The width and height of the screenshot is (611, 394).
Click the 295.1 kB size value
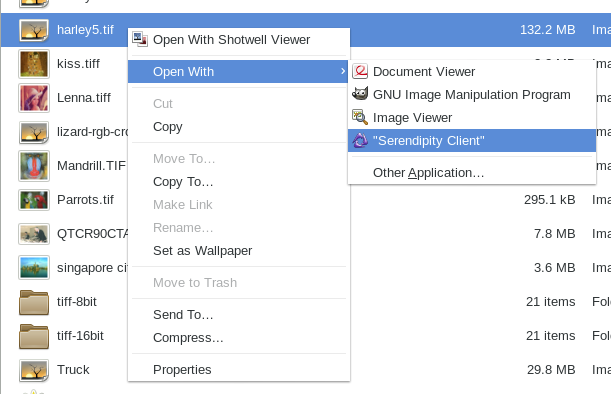click(549, 200)
